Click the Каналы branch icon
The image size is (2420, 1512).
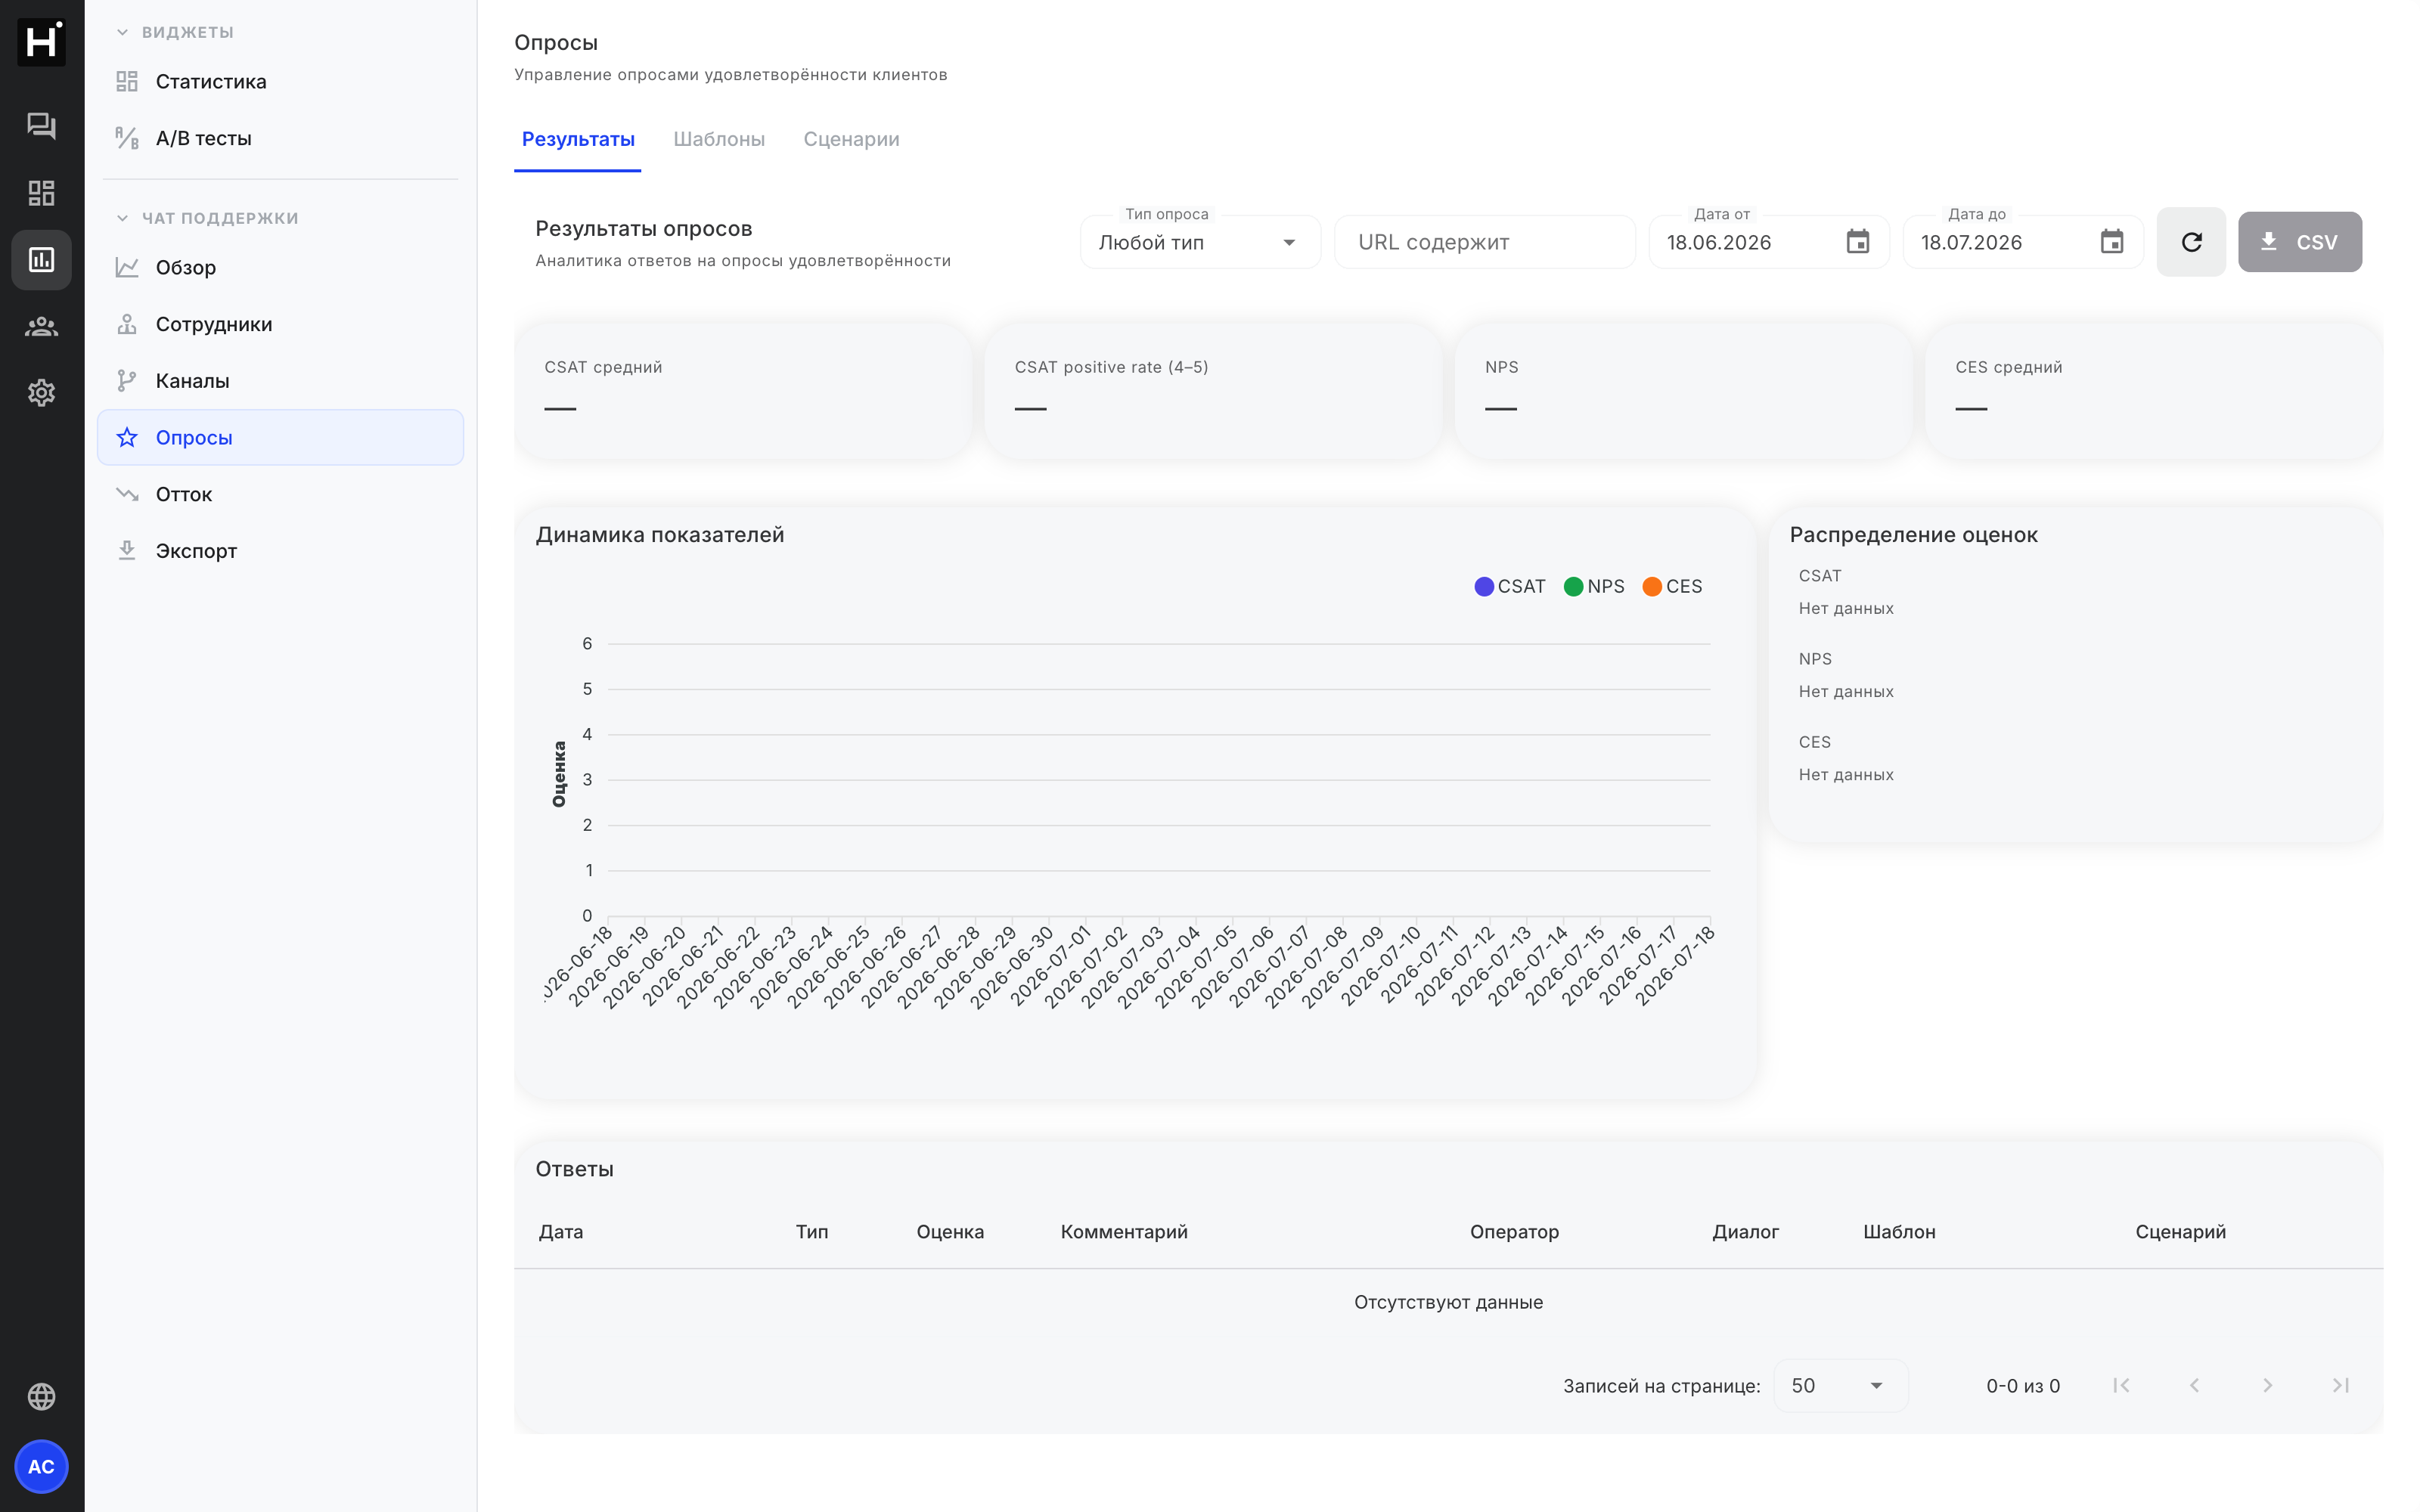pos(127,381)
